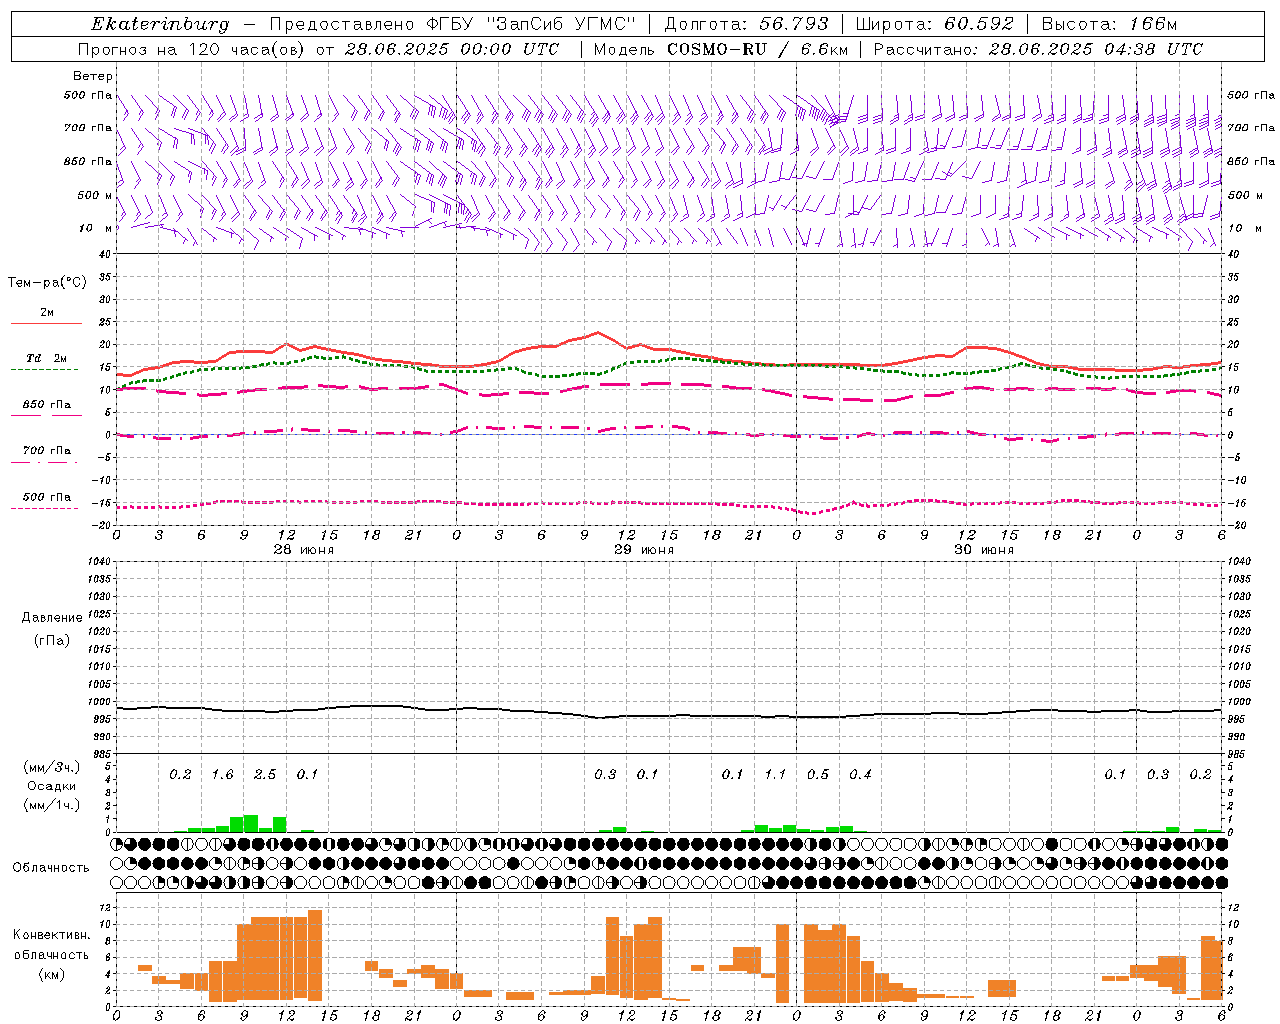
Task: Click the 28 июня date label
Action: pyautogui.click(x=303, y=550)
